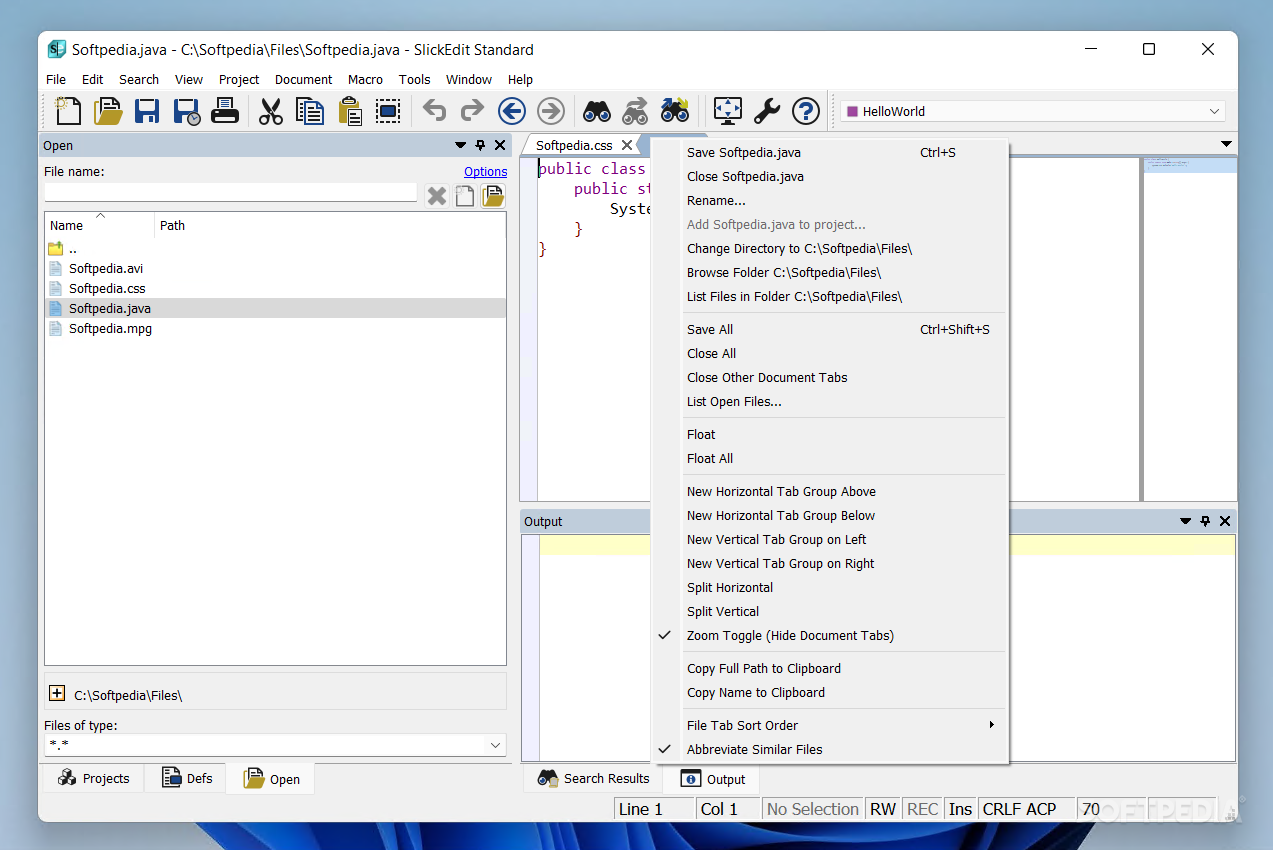Click the Options link
1273x850 pixels.
485,172
